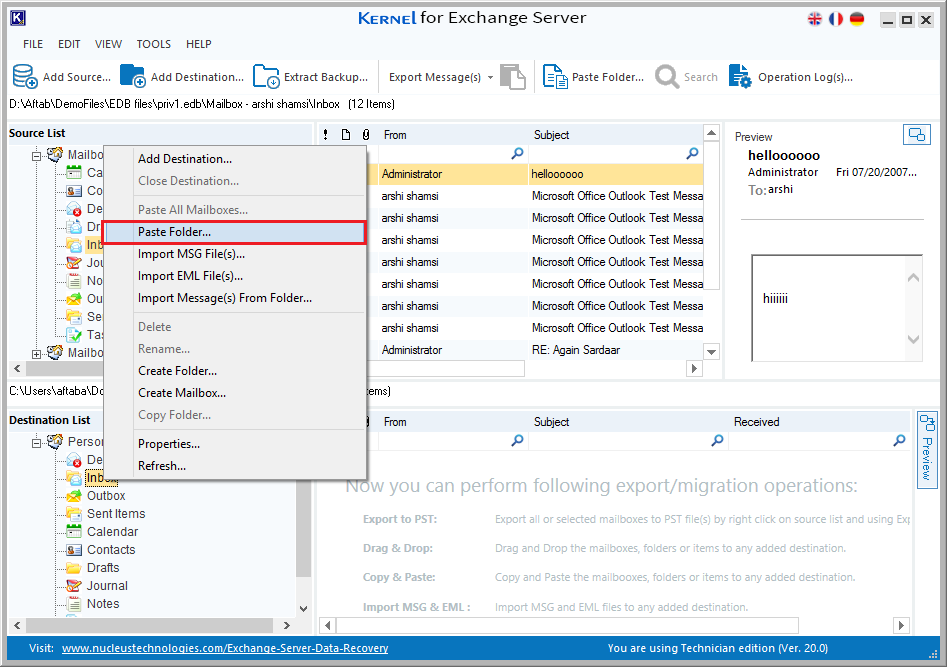
Task: Choose Import MSG File(s)... in the context menu
Action: [x=234, y=254]
